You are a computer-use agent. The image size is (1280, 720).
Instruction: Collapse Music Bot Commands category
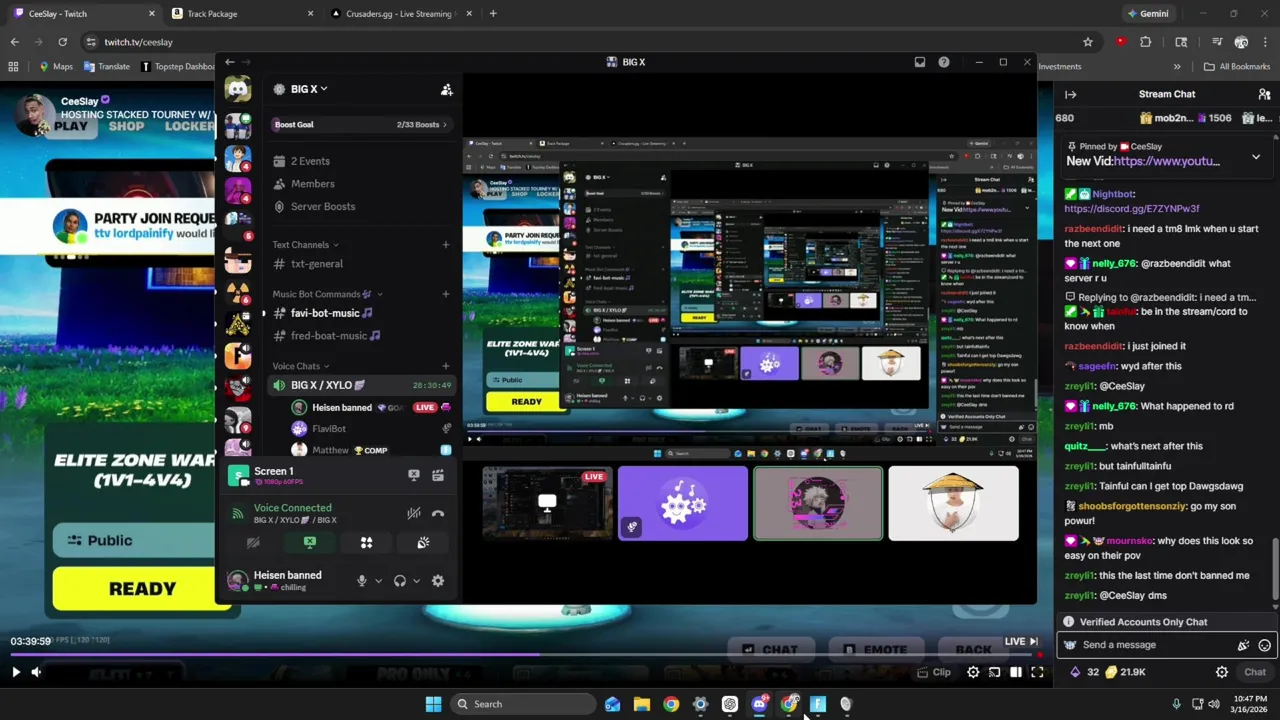tap(327, 294)
